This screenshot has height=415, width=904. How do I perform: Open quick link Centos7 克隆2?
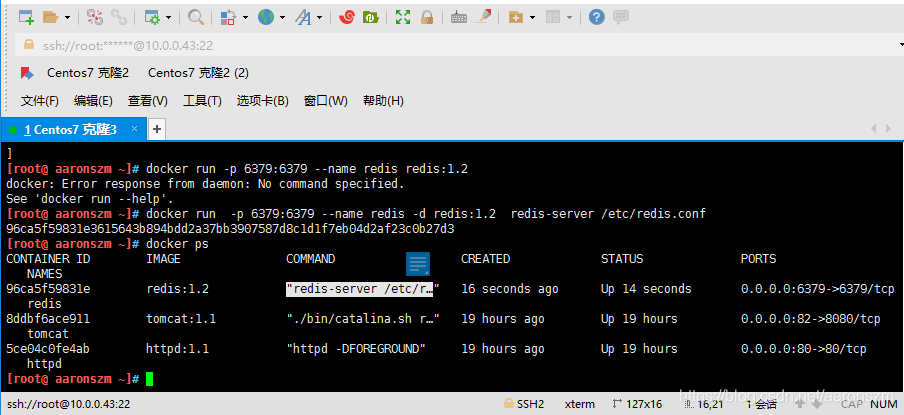(88, 73)
